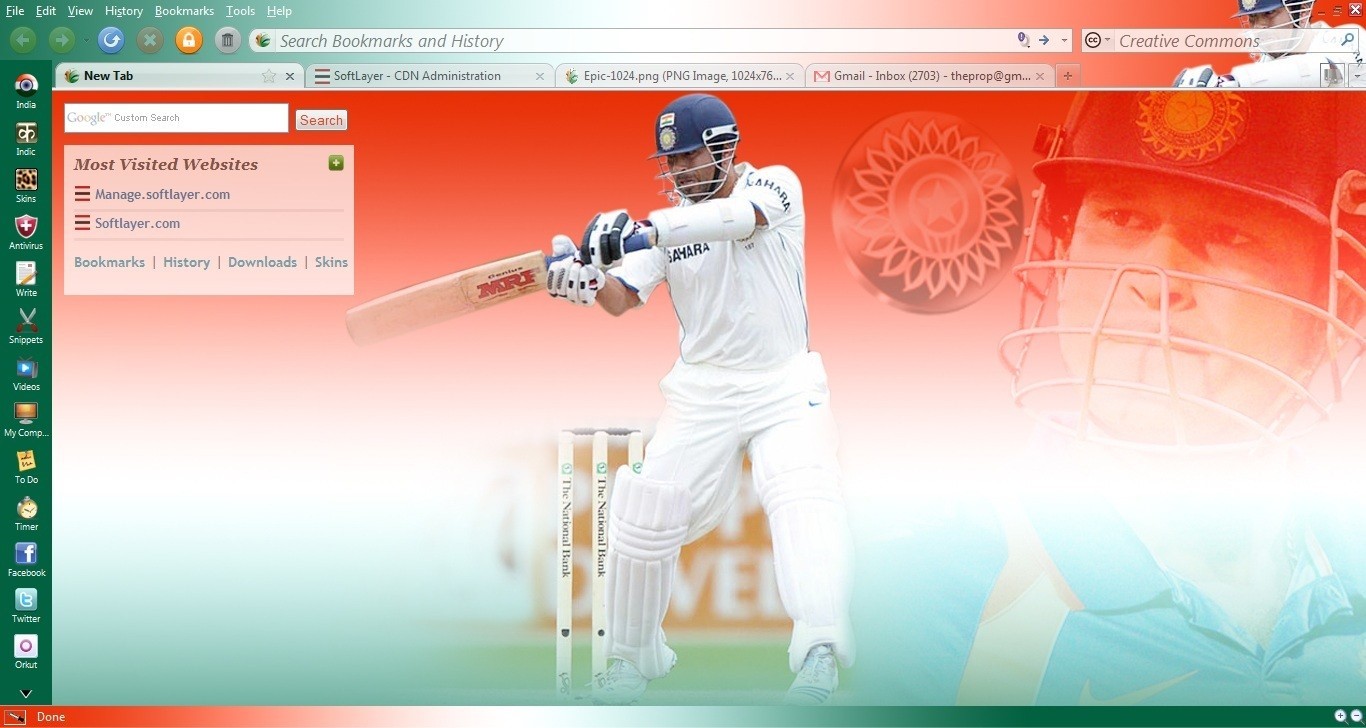This screenshot has height=728, width=1366.
Task: Expand the sidebar's bottom chevron for more apps
Action: pyautogui.click(x=26, y=693)
